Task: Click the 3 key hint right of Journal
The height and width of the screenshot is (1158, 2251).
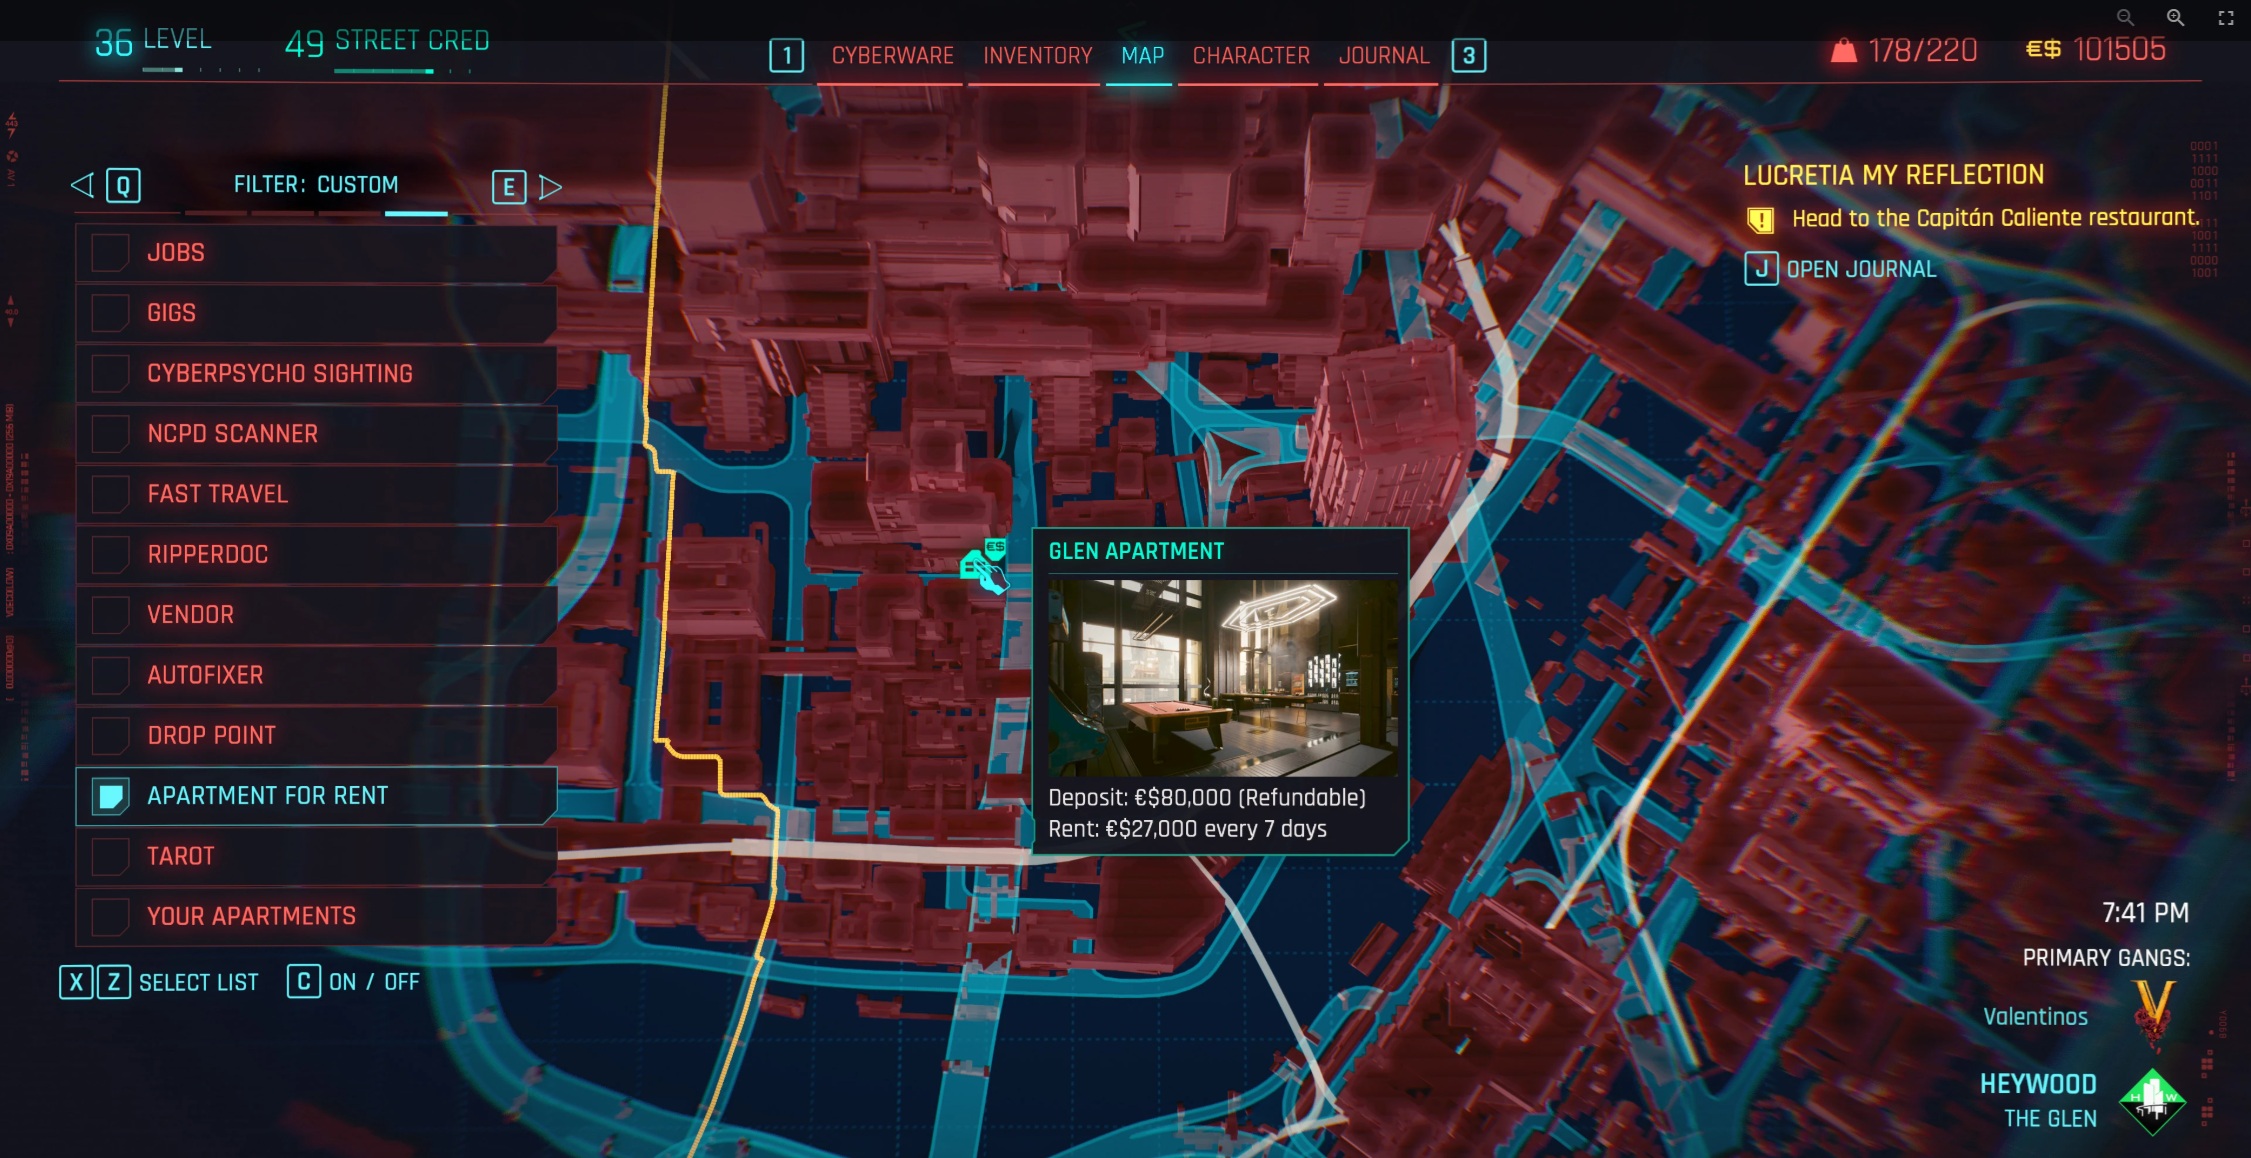Action: (1468, 55)
